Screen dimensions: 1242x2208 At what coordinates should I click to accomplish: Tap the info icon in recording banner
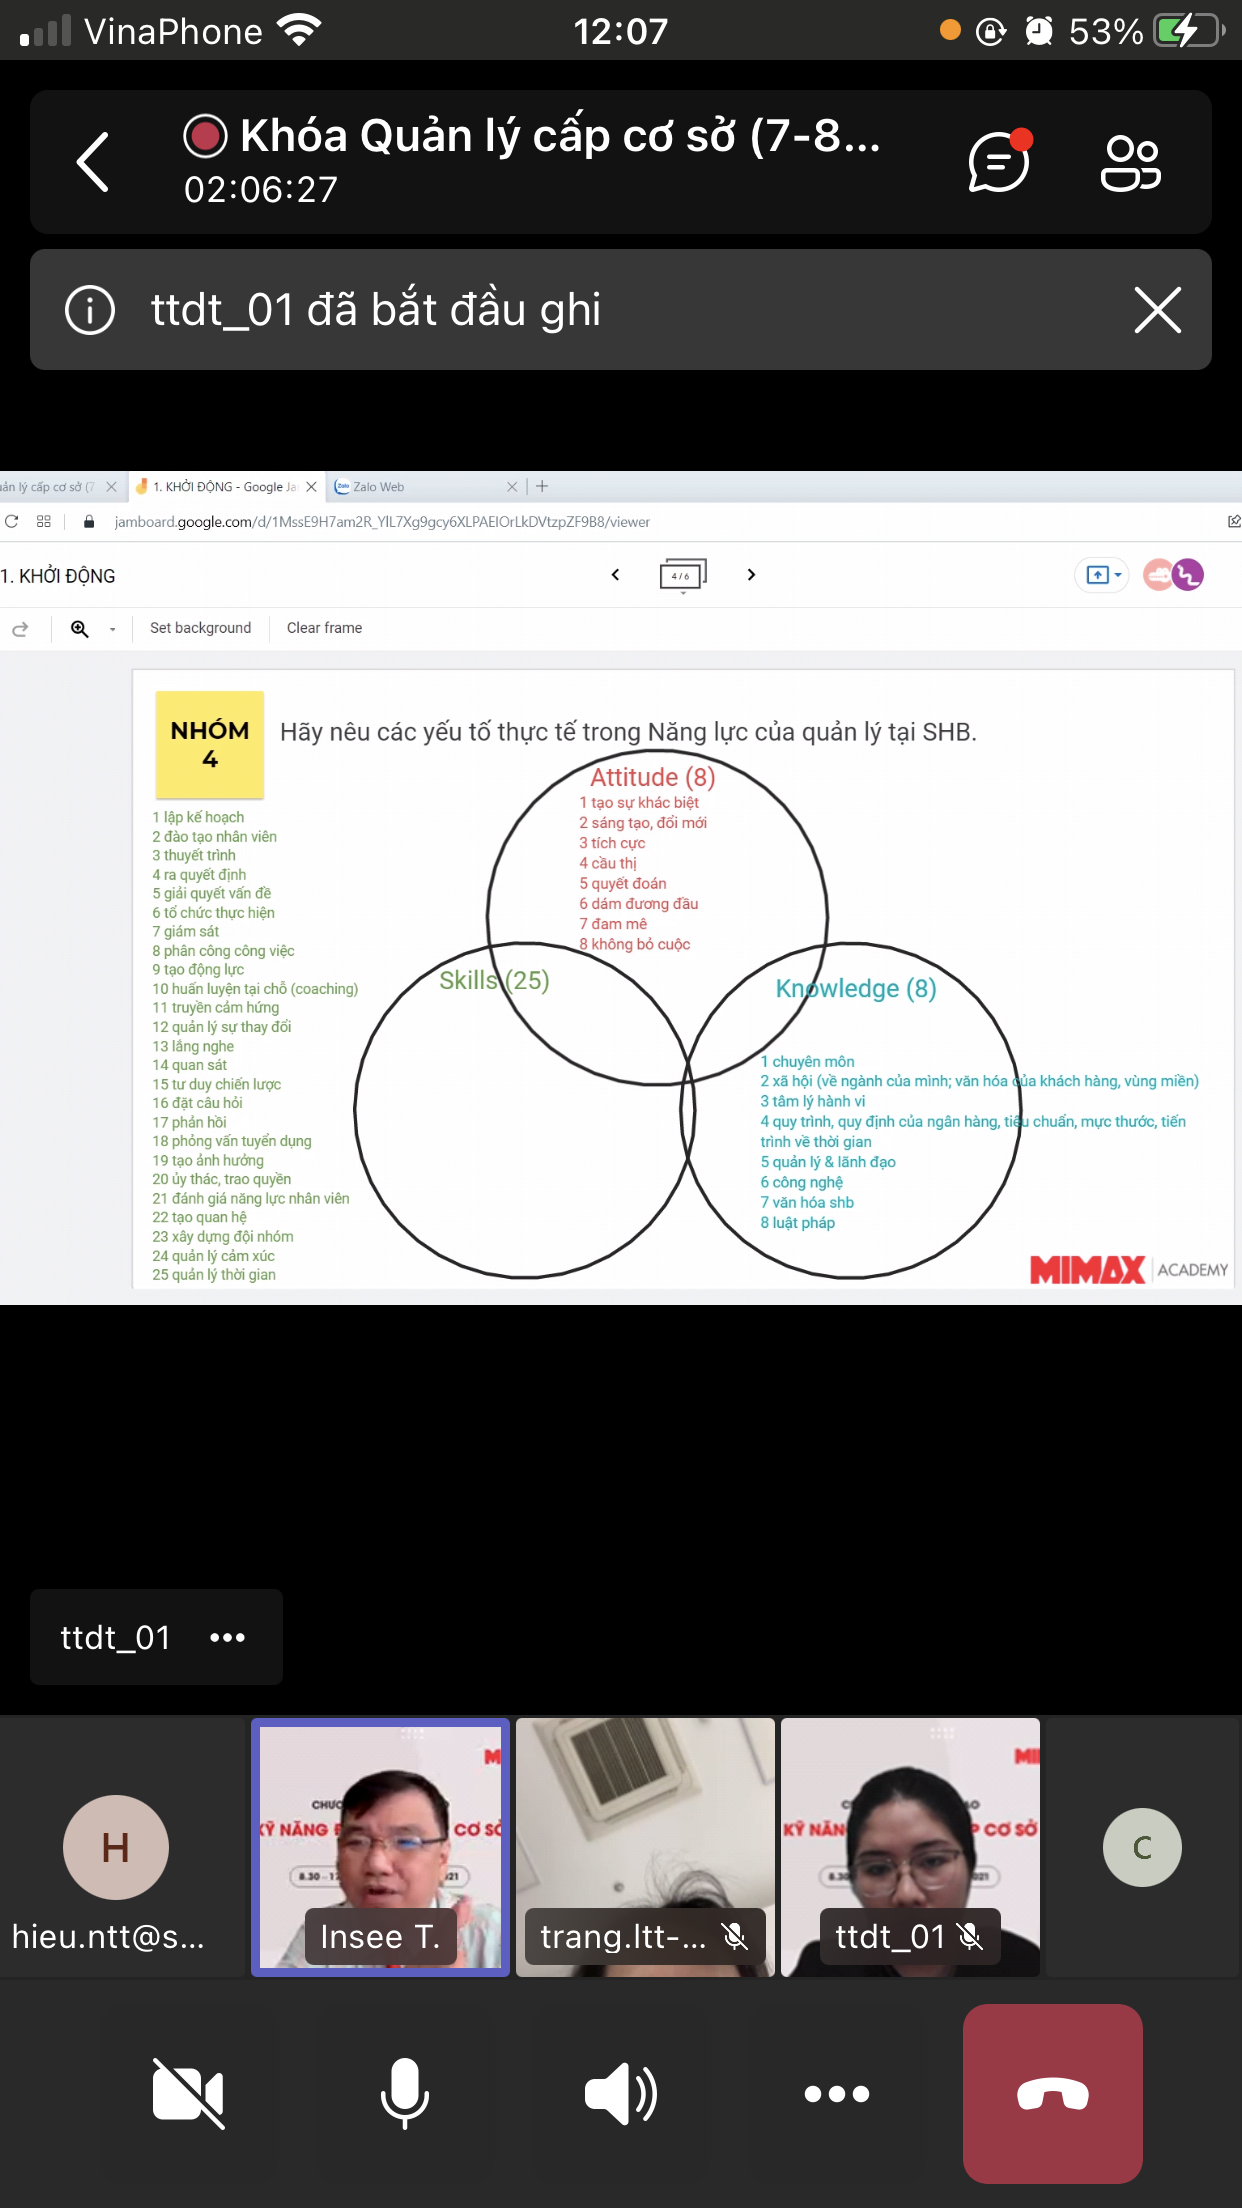coord(90,310)
